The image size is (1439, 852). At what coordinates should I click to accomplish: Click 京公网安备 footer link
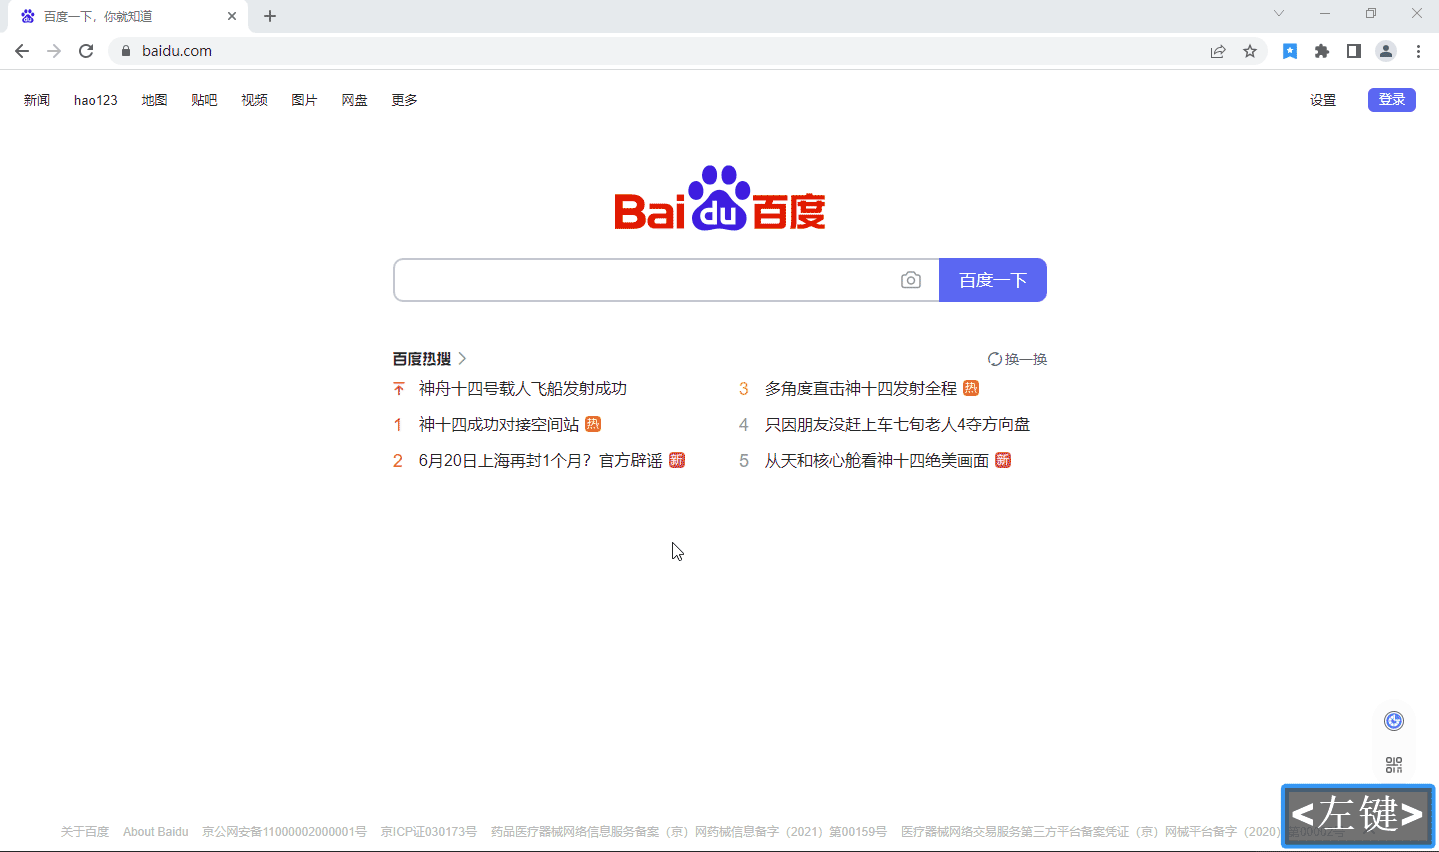284,832
